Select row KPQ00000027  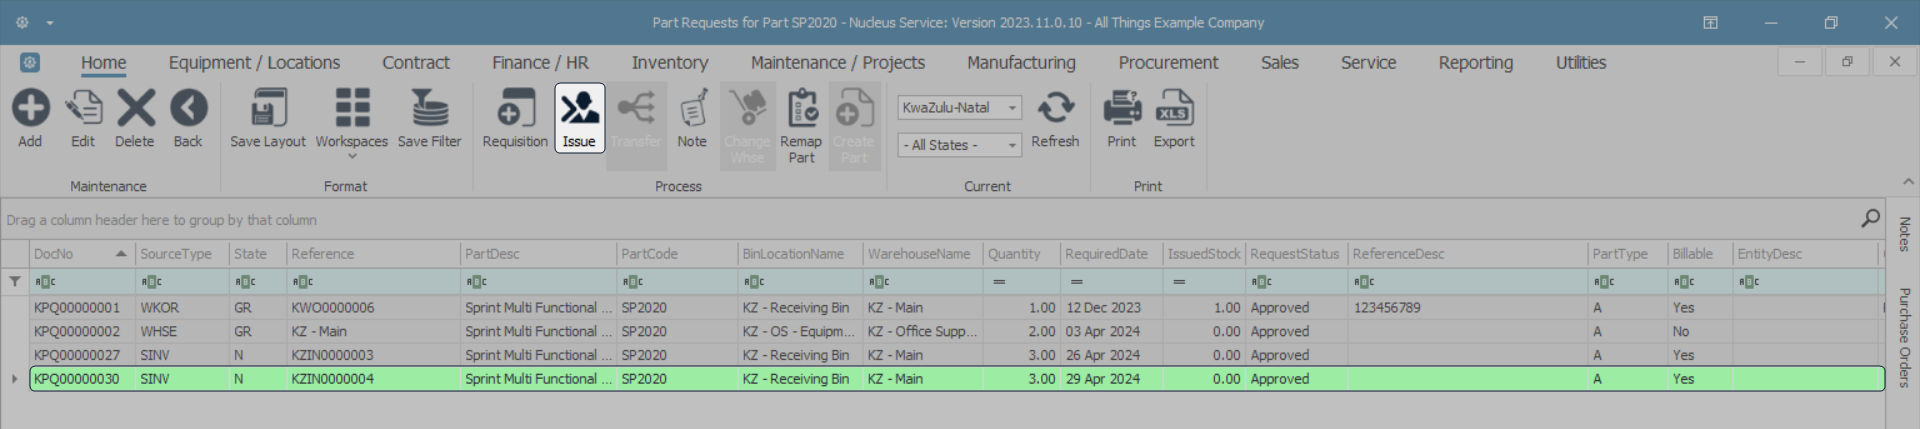pos(957,355)
